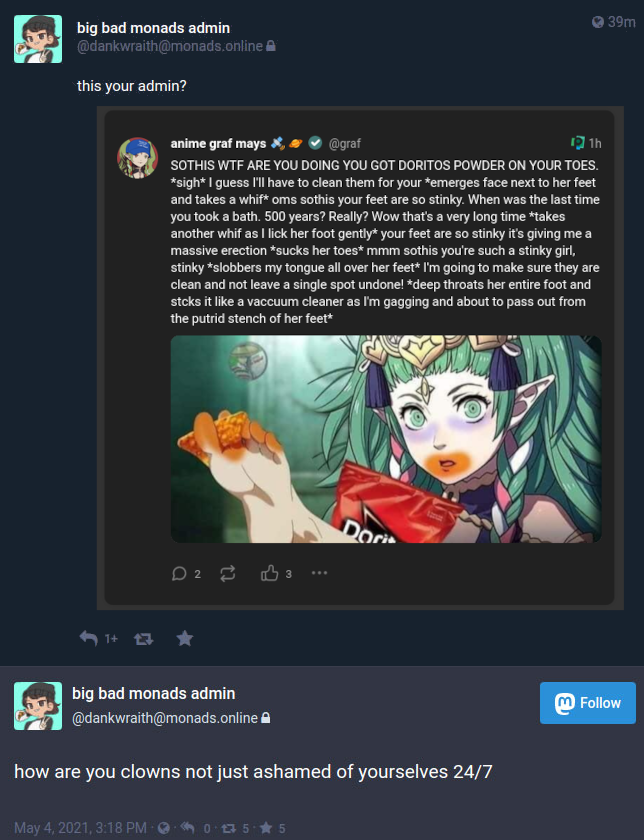Click the @graf username in screenshot
This screenshot has height=840, width=644.
344,144
